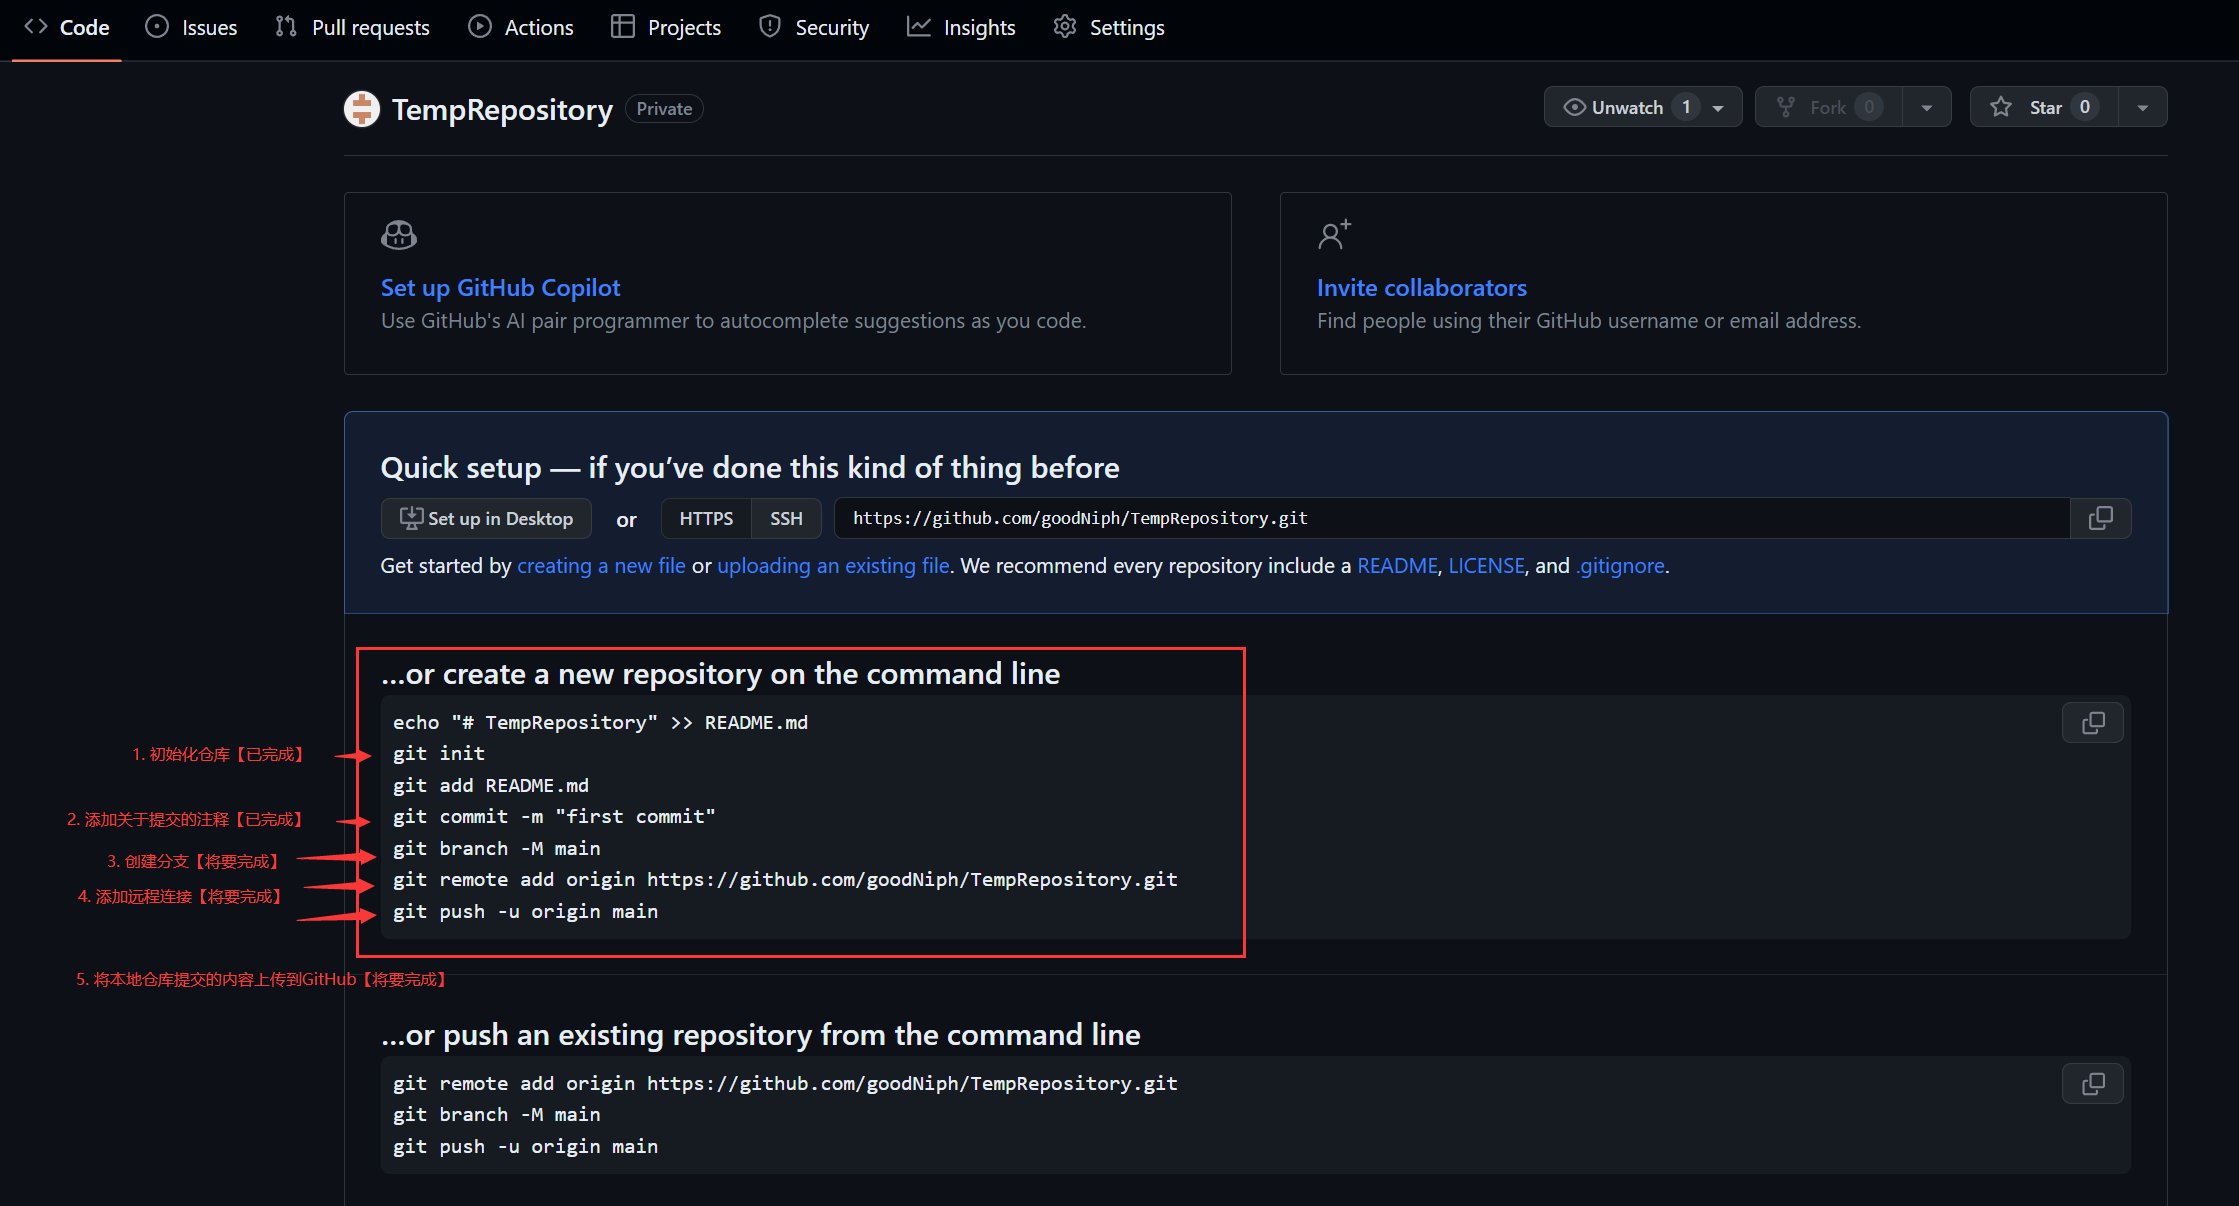
Task: Click the TempRepository name link
Action: (x=502, y=109)
